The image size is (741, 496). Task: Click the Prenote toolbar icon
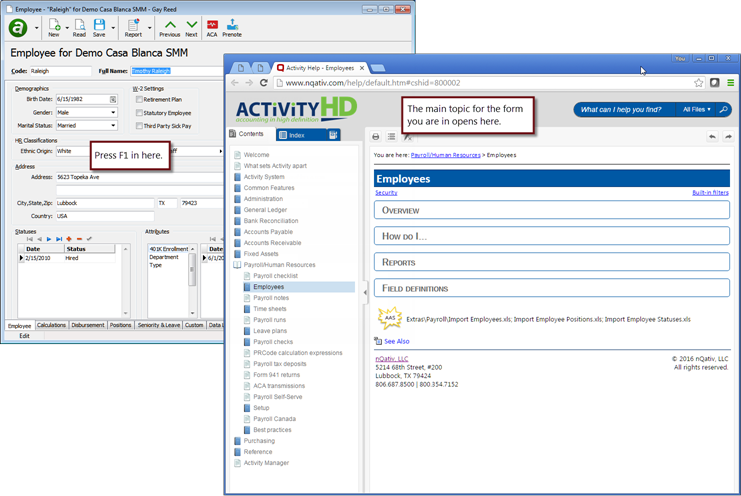point(232,28)
